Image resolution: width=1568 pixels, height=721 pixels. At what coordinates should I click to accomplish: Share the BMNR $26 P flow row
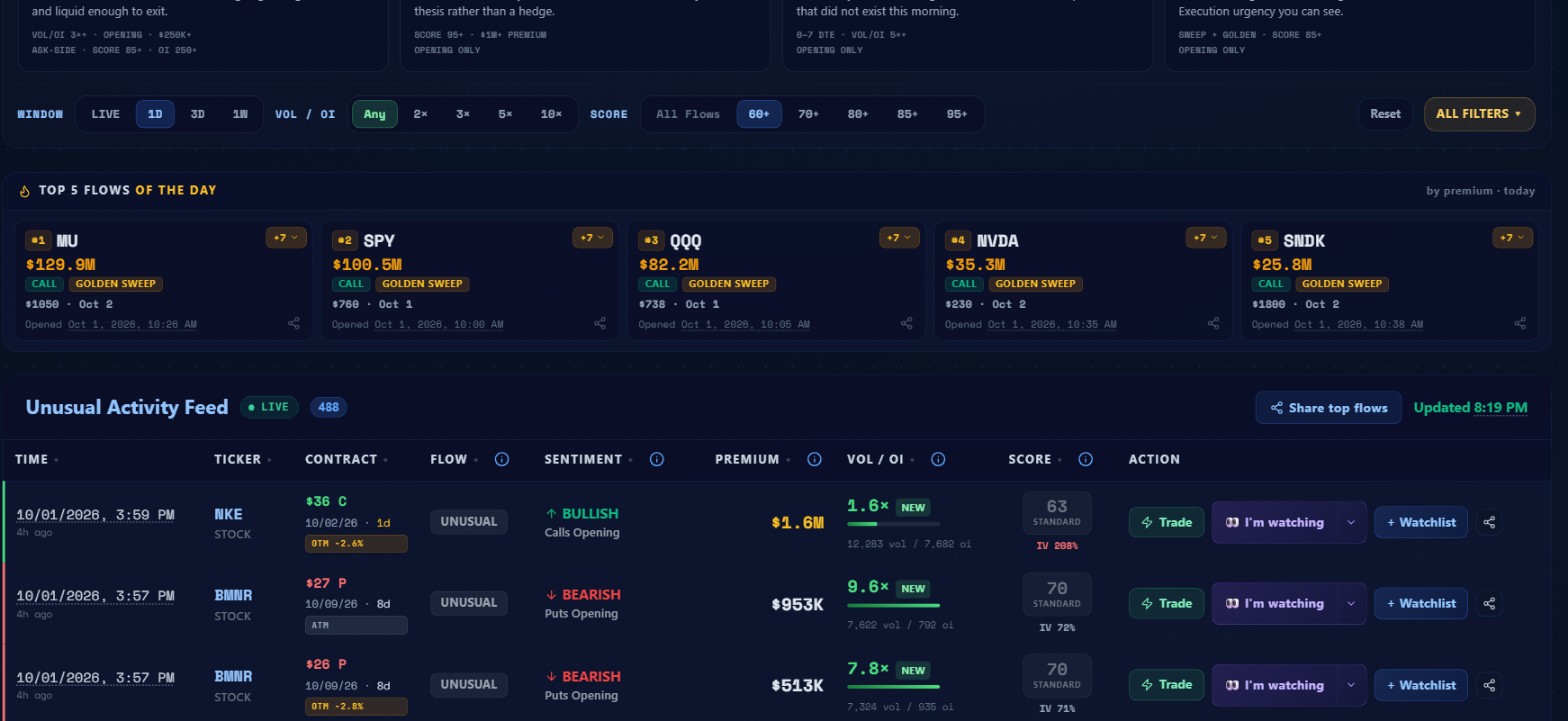1489,685
